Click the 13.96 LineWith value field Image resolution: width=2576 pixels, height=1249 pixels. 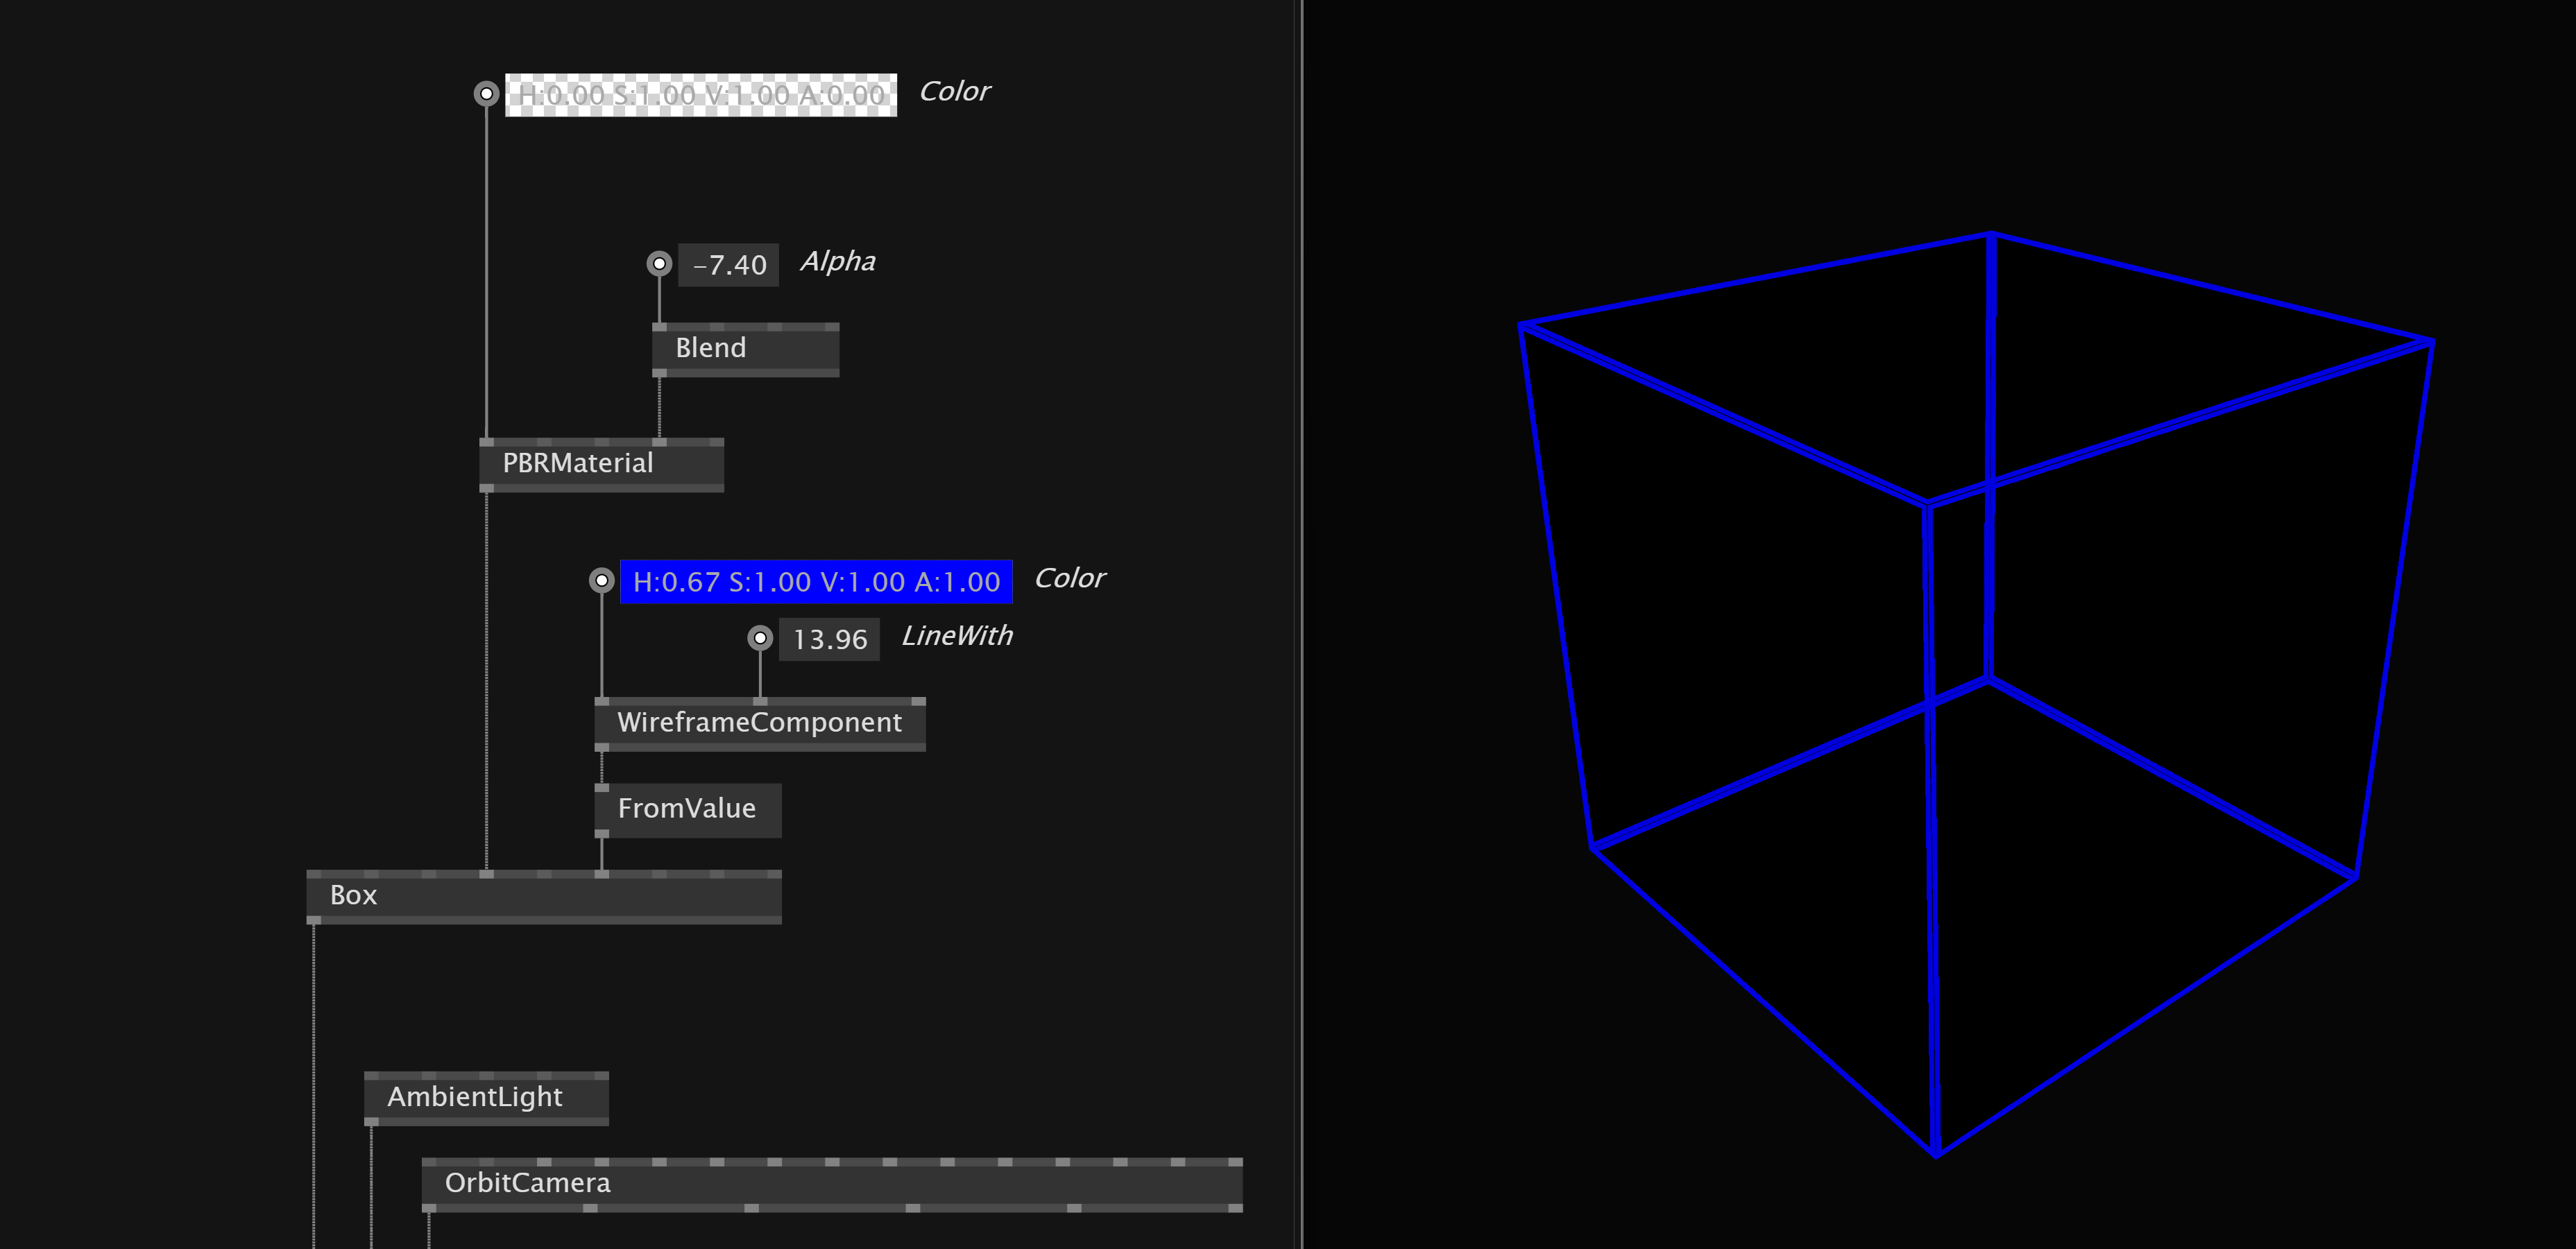(x=828, y=640)
